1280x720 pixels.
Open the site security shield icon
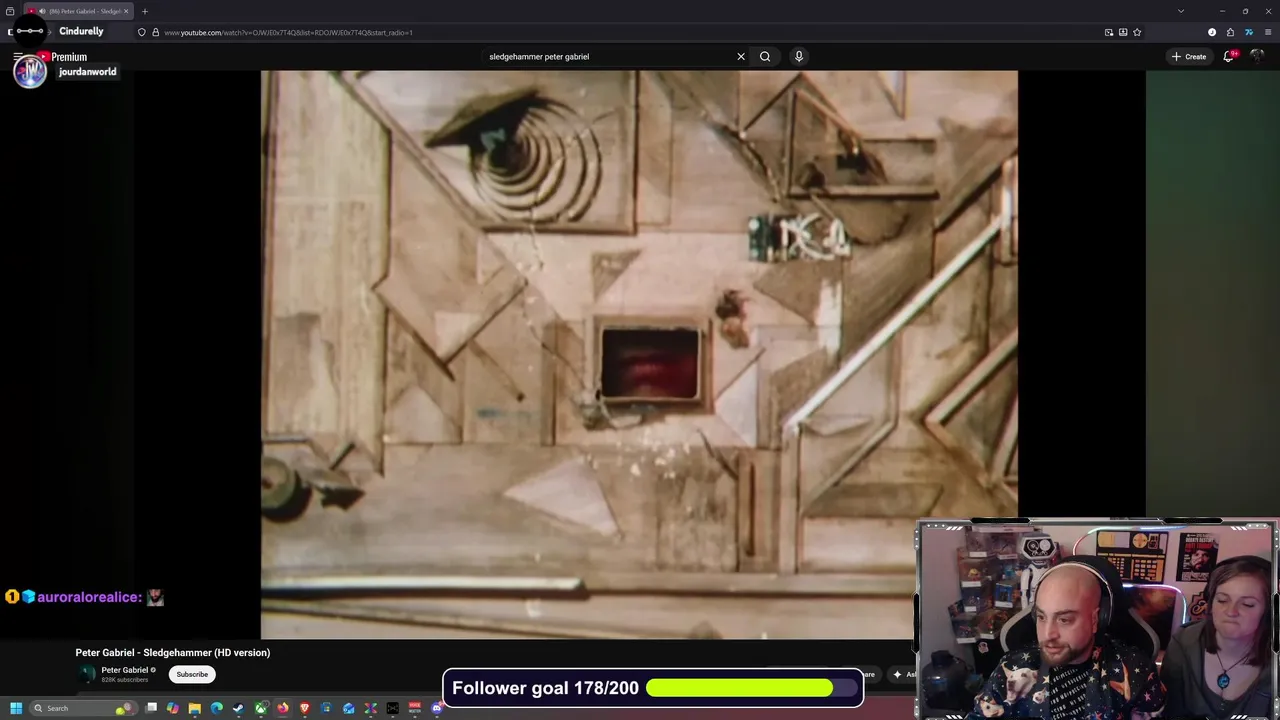click(142, 32)
